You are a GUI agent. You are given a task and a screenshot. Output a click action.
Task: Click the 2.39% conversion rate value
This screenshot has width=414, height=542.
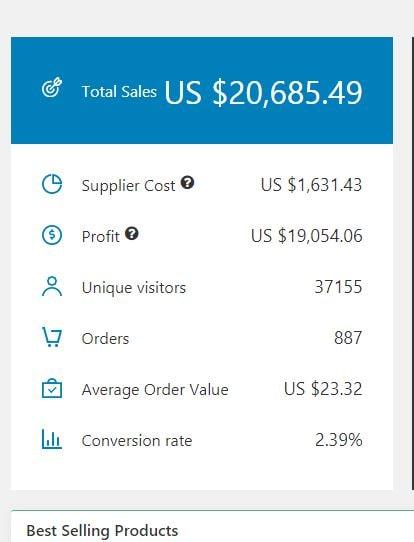click(339, 440)
